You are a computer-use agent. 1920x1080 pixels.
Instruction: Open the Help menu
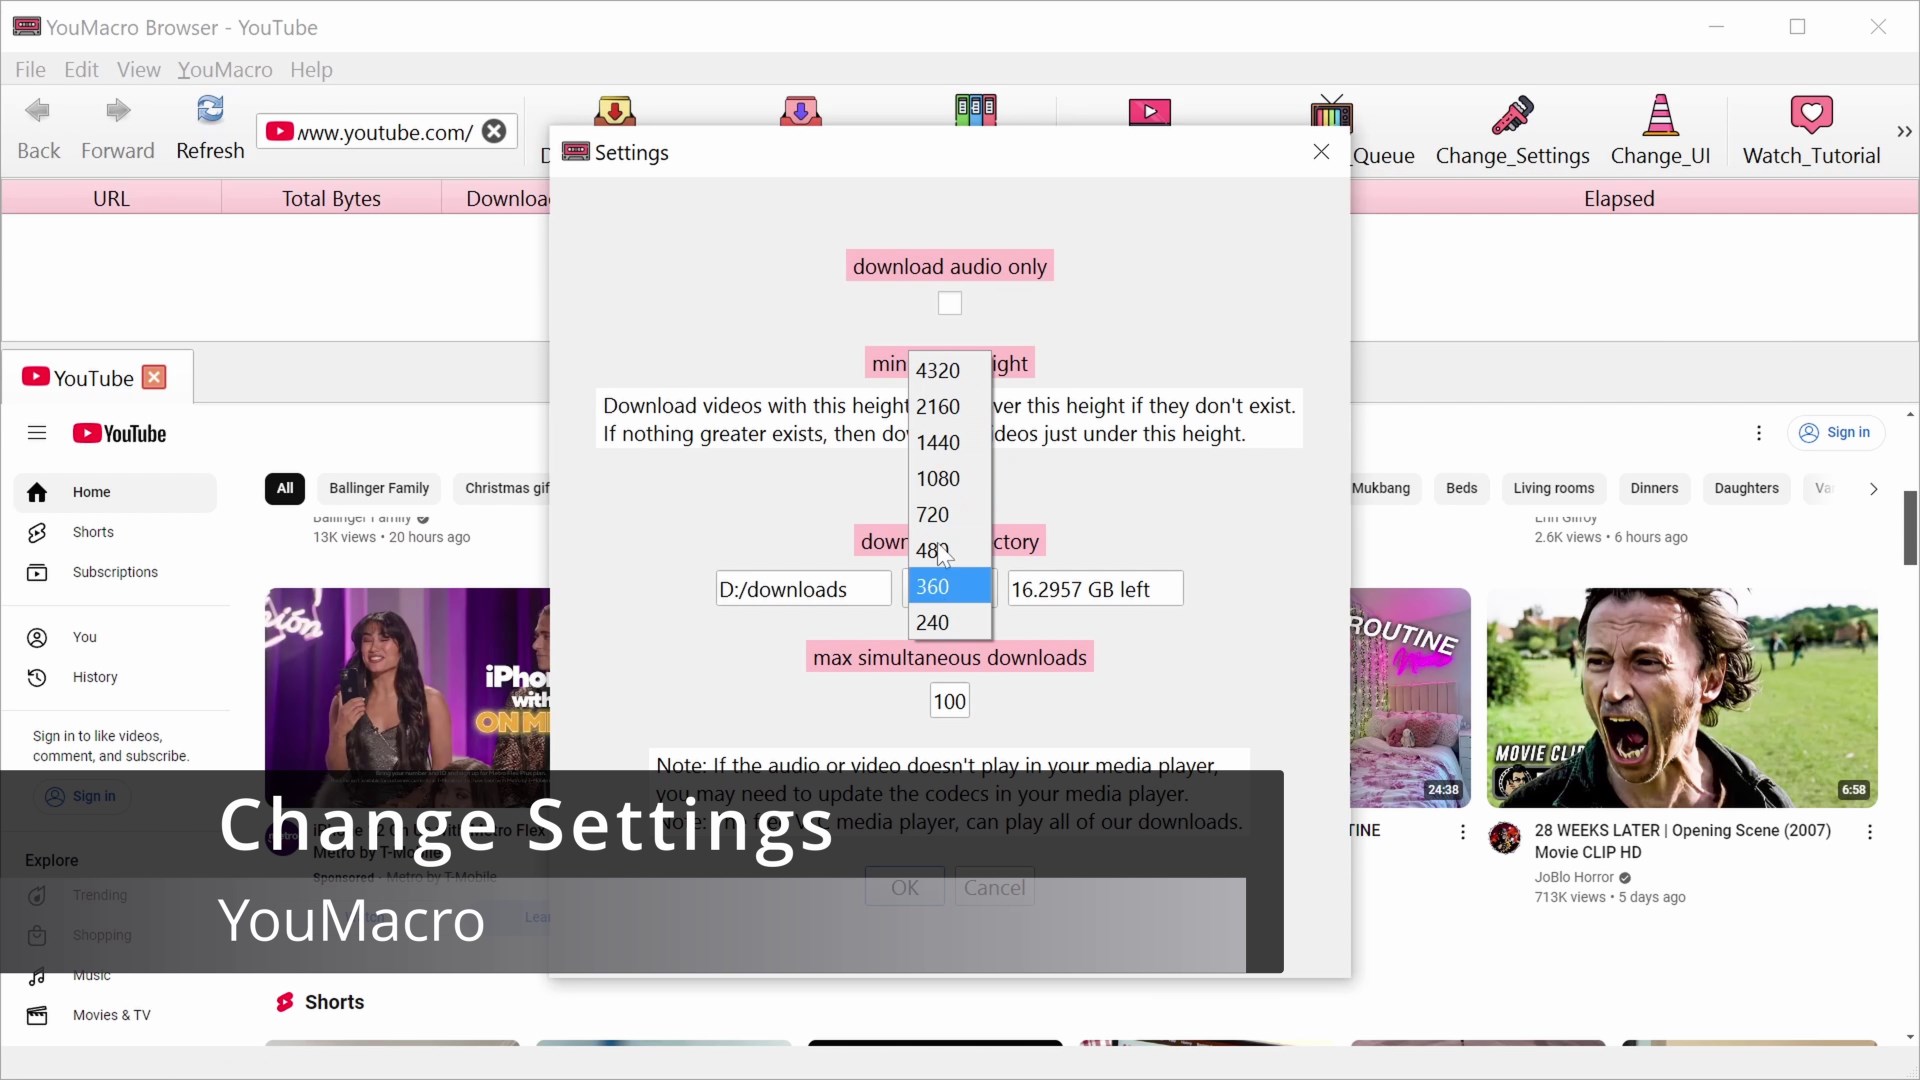312,70
